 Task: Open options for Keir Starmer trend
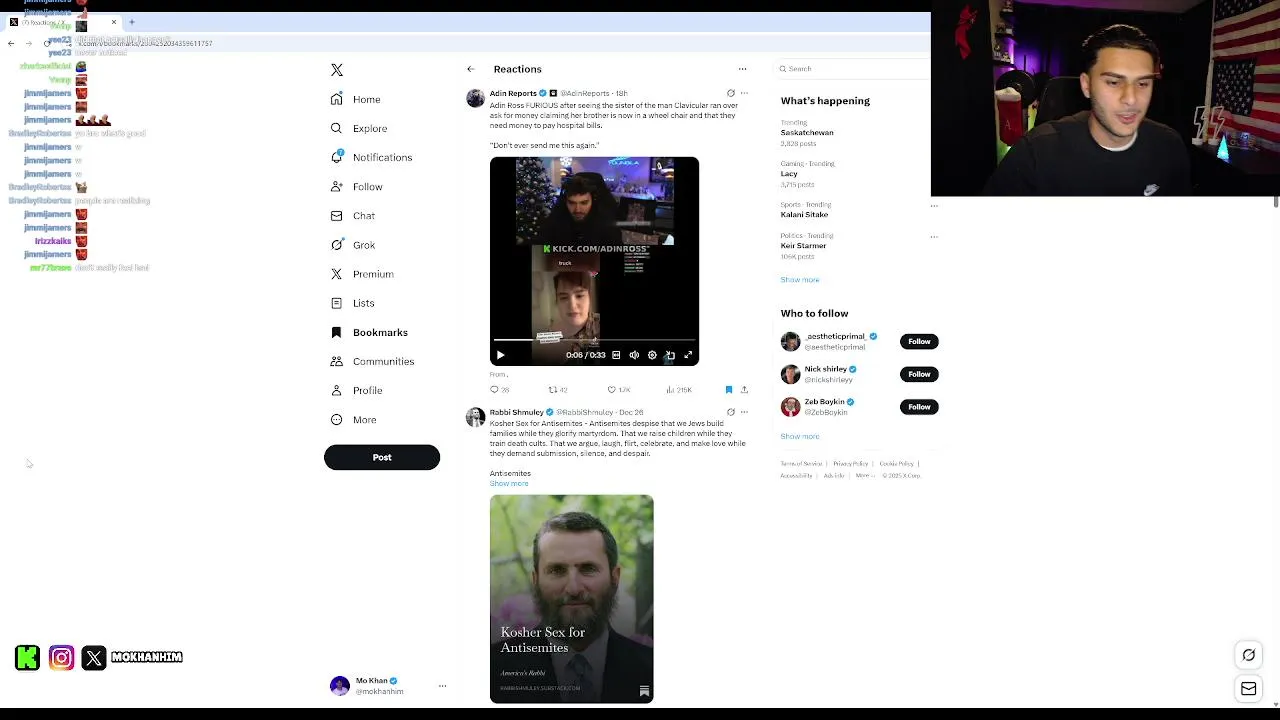(934, 237)
